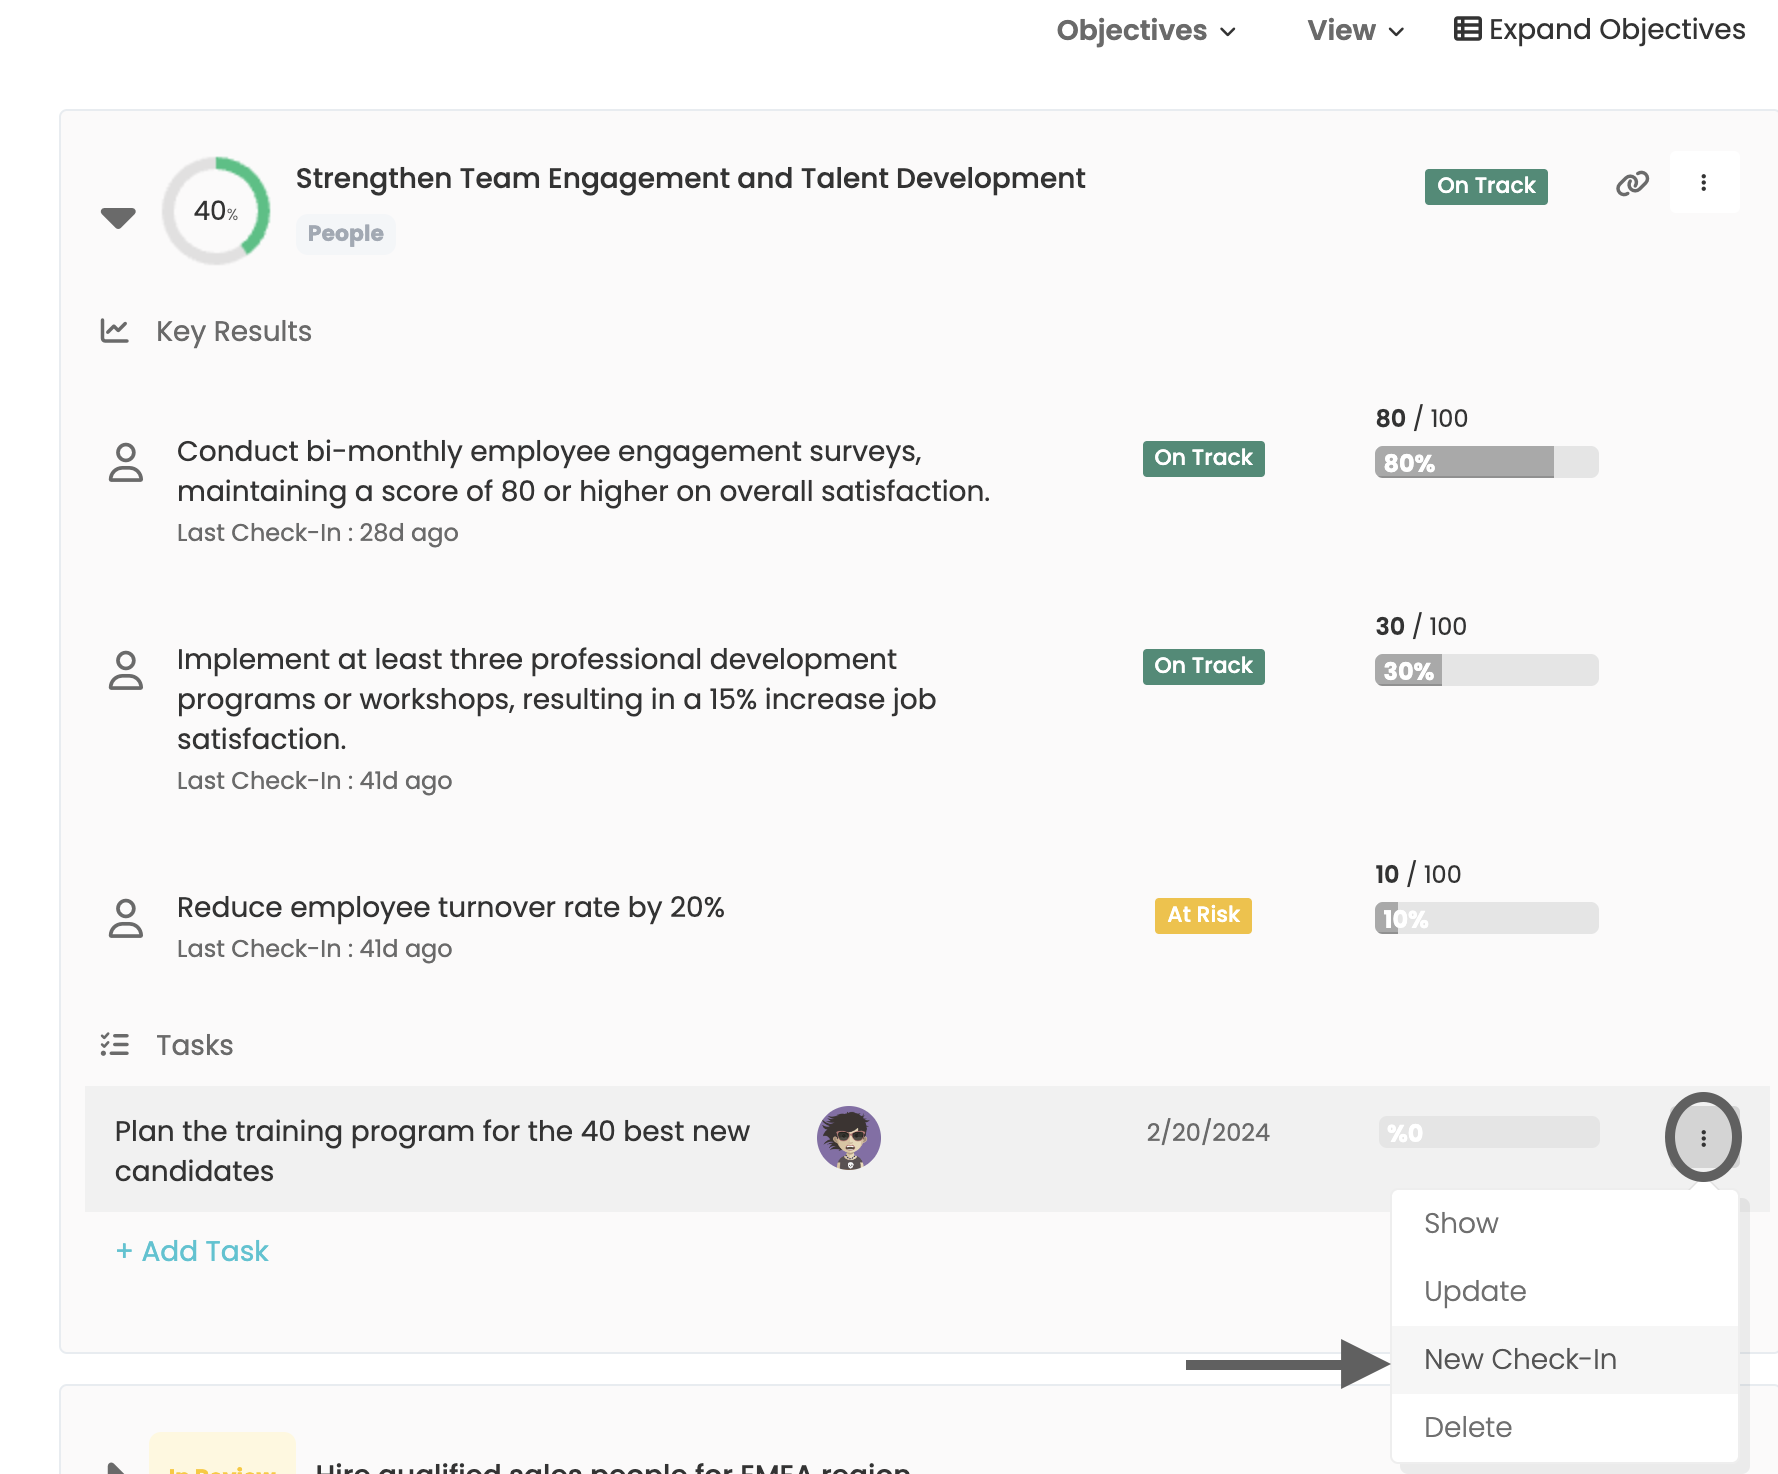Click the link icon beside On Track
Image resolution: width=1778 pixels, height=1474 pixels.
1632,184
